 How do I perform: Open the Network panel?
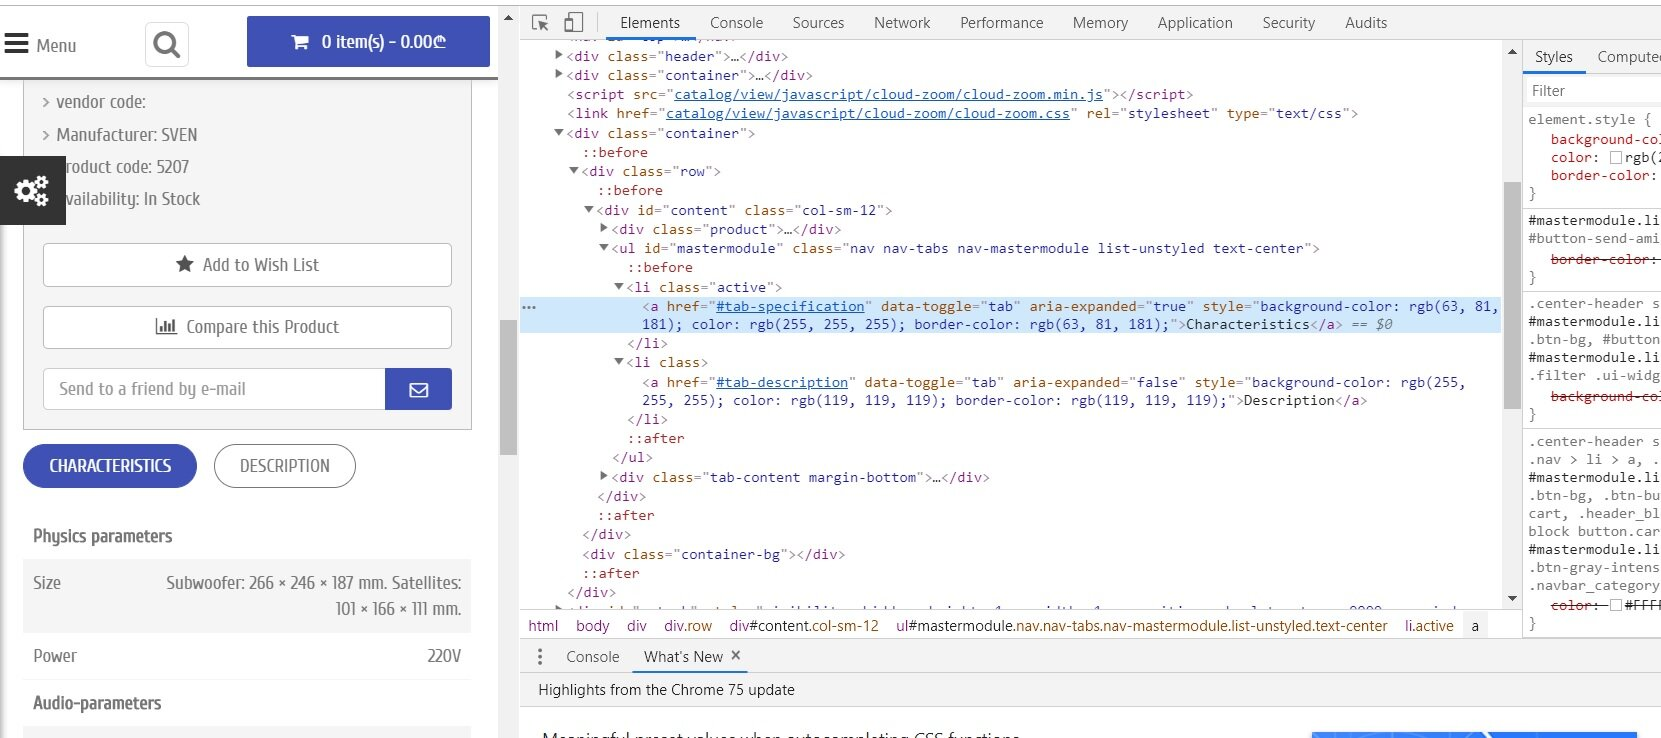click(902, 22)
